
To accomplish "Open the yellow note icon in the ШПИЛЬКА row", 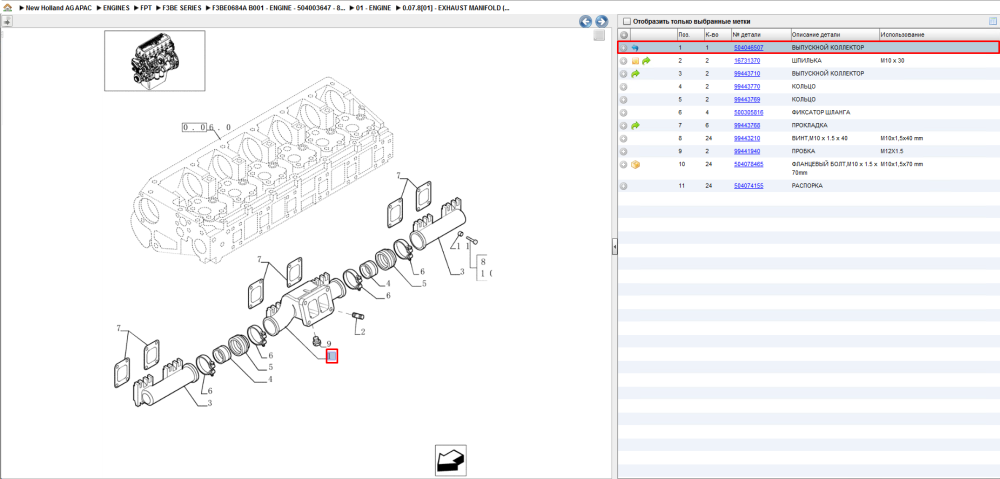I will point(635,61).
